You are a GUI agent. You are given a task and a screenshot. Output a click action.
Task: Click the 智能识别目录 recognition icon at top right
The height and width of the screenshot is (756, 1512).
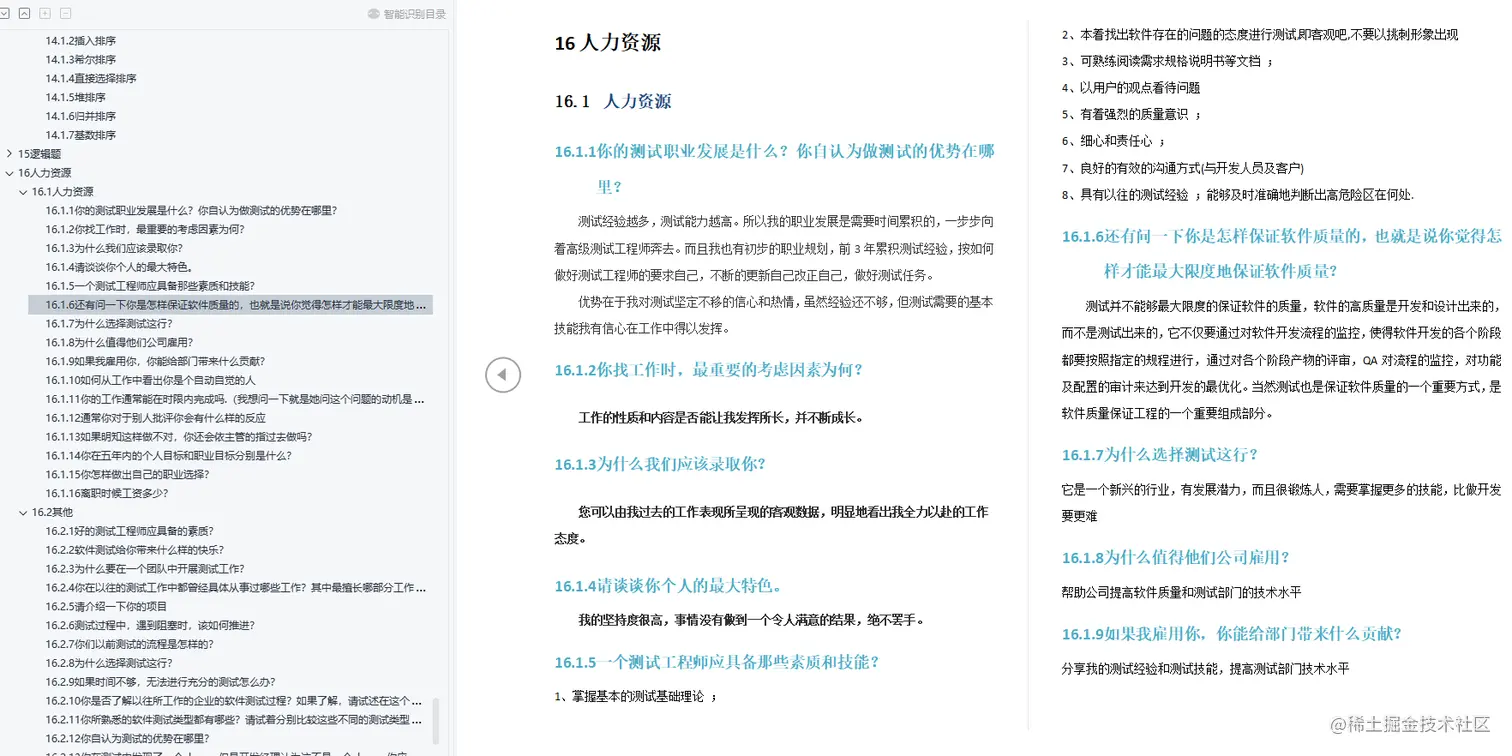[x=371, y=13]
